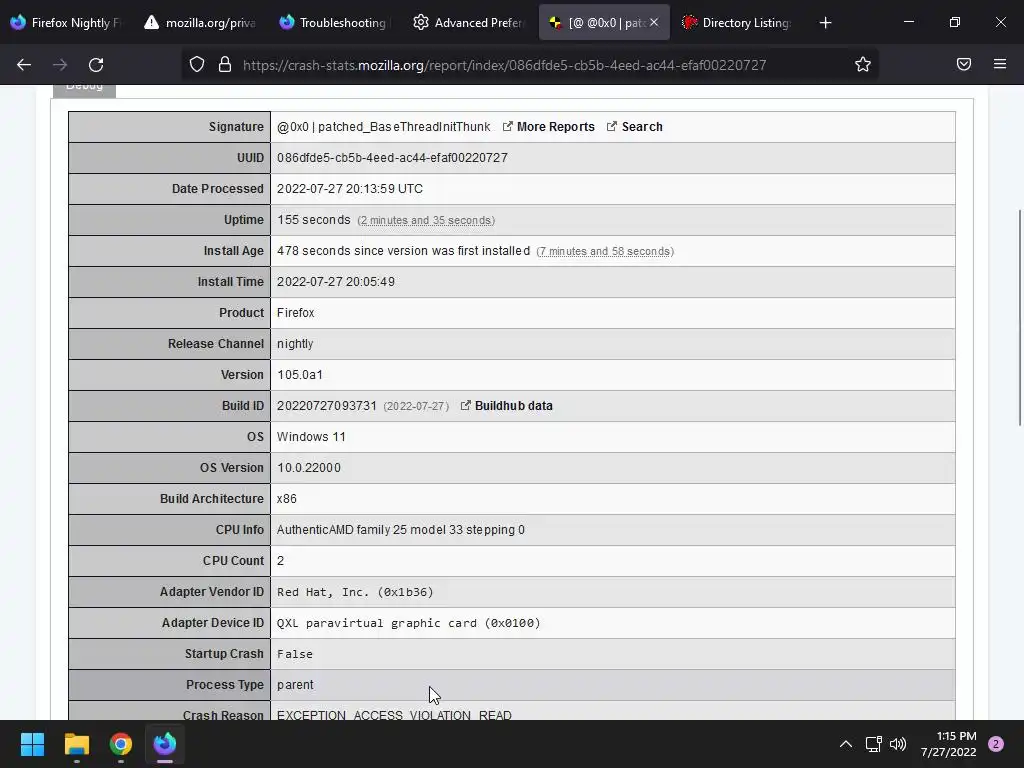Select the UUID value text
The height and width of the screenshot is (768, 1024).
point(392,158)
